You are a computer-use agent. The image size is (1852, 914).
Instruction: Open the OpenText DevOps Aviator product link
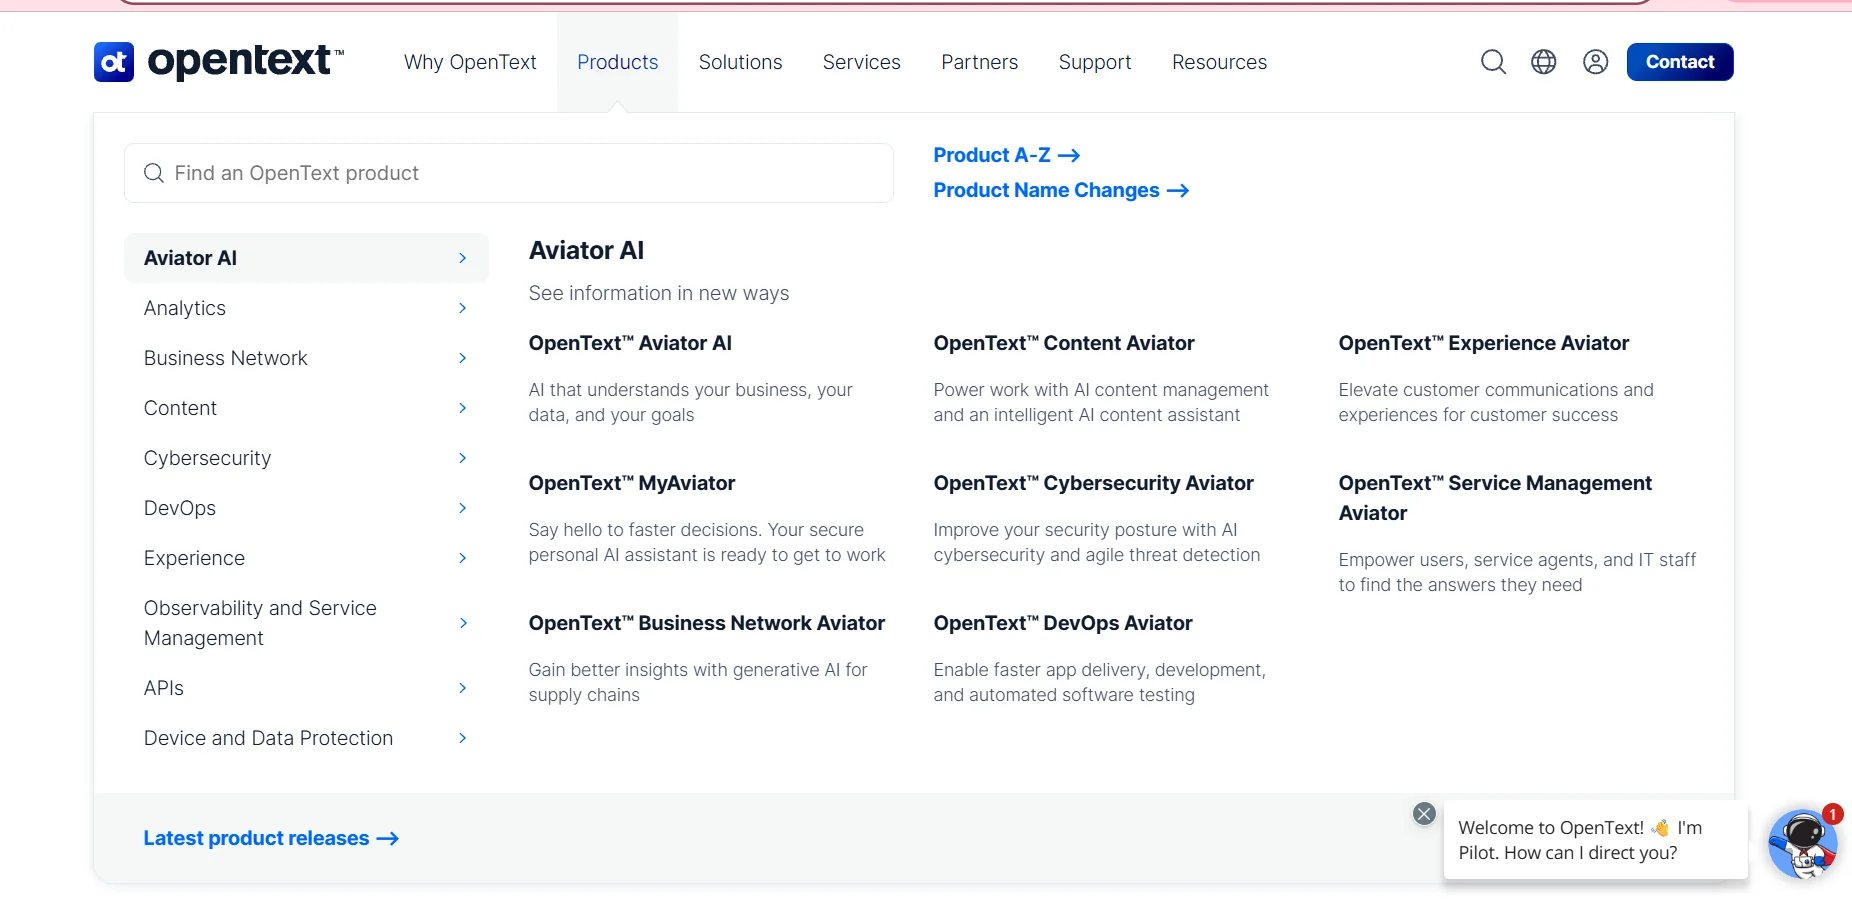(1063, 623)
